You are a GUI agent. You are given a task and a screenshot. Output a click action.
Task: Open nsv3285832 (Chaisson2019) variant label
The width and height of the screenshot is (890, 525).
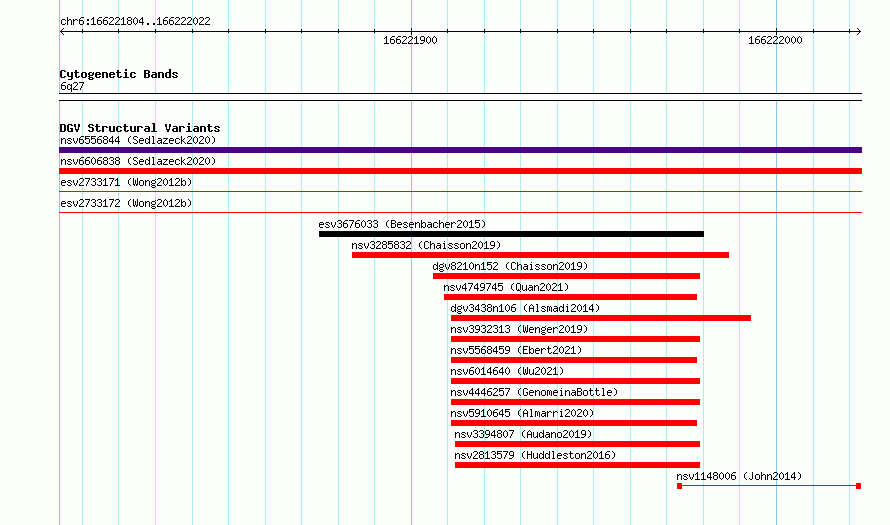tap(426, 245)
